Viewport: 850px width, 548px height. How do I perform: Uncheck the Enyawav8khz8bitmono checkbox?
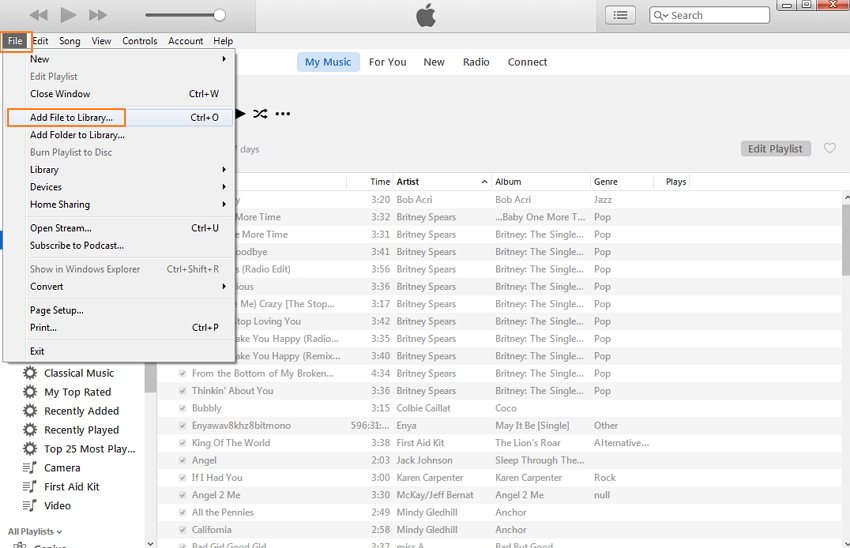[x=182, y=425]
